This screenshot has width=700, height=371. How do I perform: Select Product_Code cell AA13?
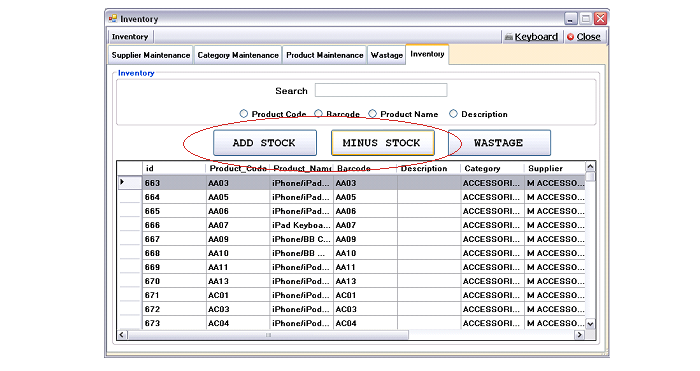(238, 281)
